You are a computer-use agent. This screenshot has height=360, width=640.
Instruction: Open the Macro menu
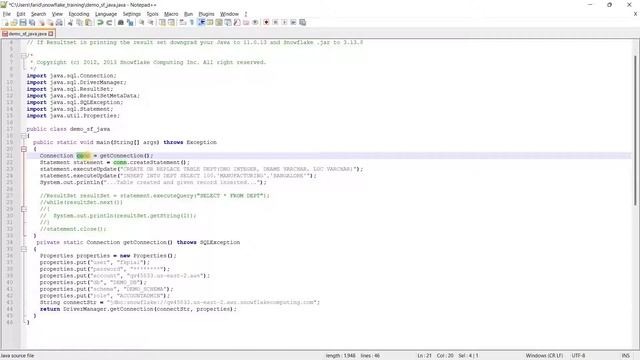(171, 14)
